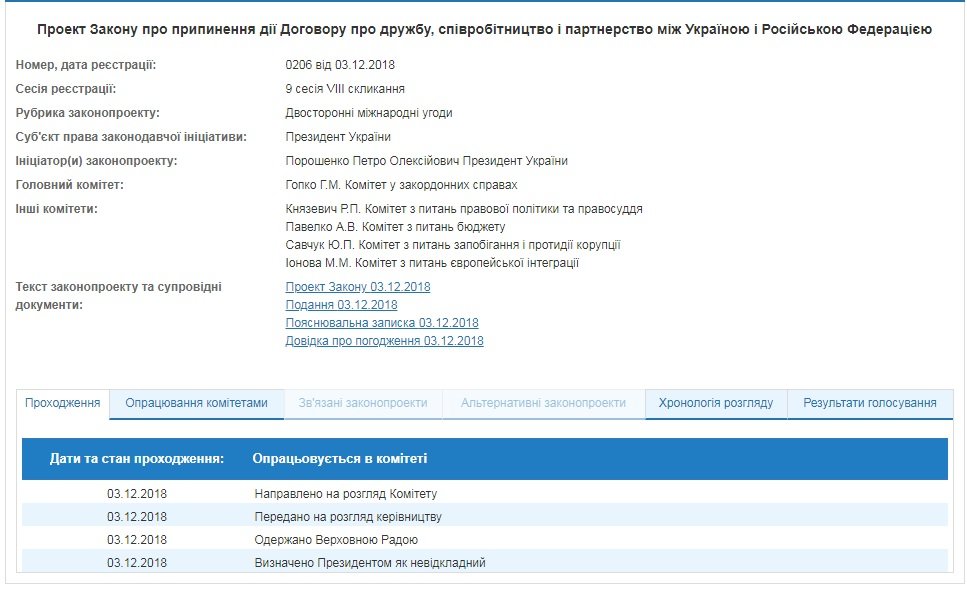Select the Передано на розгляд керівництву row
967x591 pixels.
click(x=348, y=517)
